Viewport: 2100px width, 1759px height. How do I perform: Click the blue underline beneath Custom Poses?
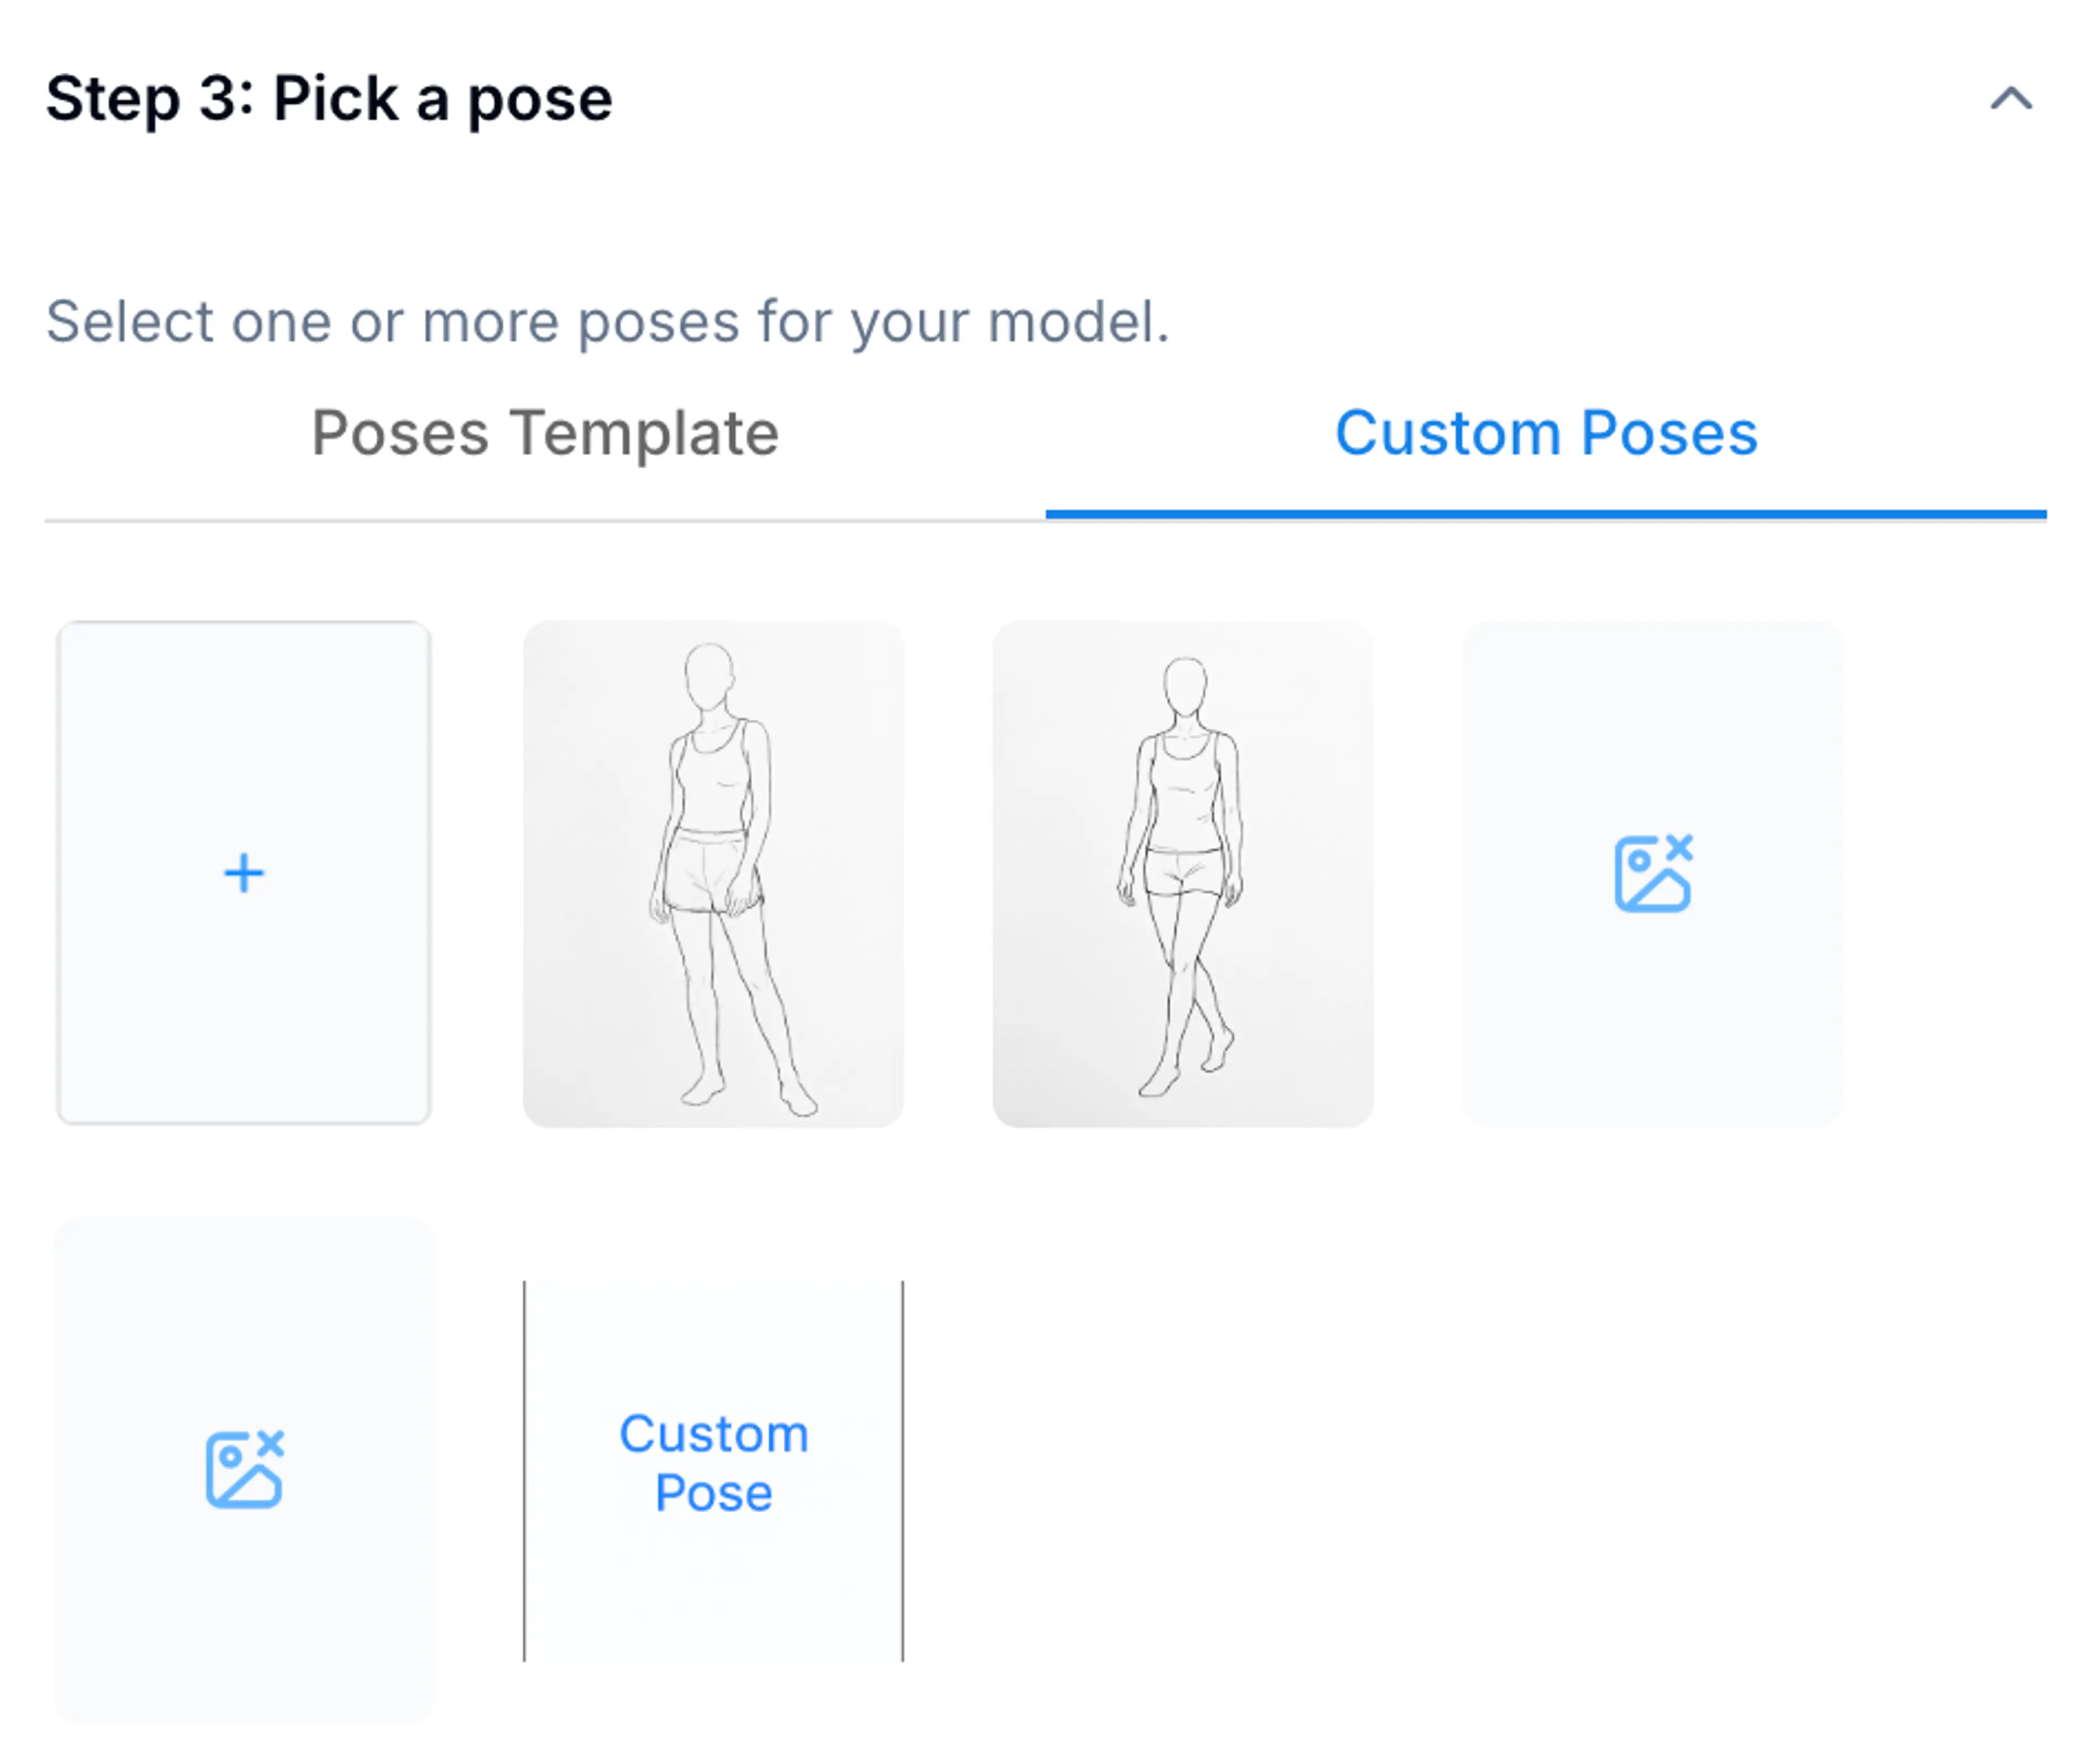coord(1546,514)
